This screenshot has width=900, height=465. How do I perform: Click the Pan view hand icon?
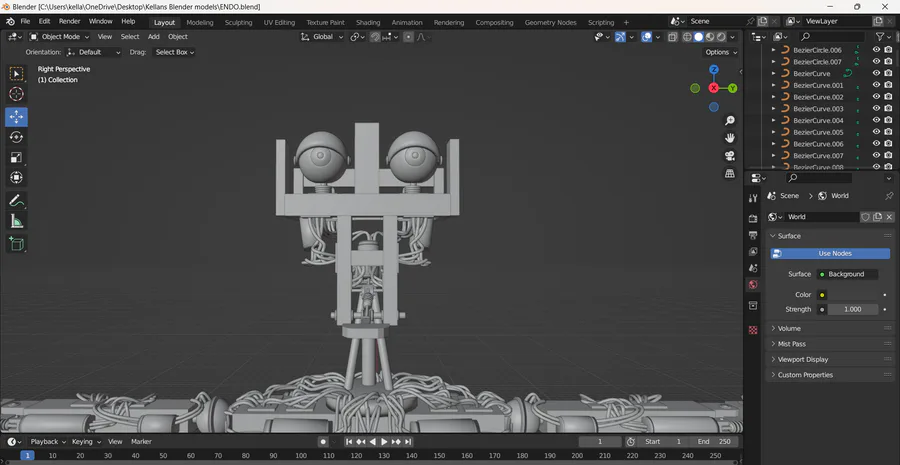coord(730,138)
